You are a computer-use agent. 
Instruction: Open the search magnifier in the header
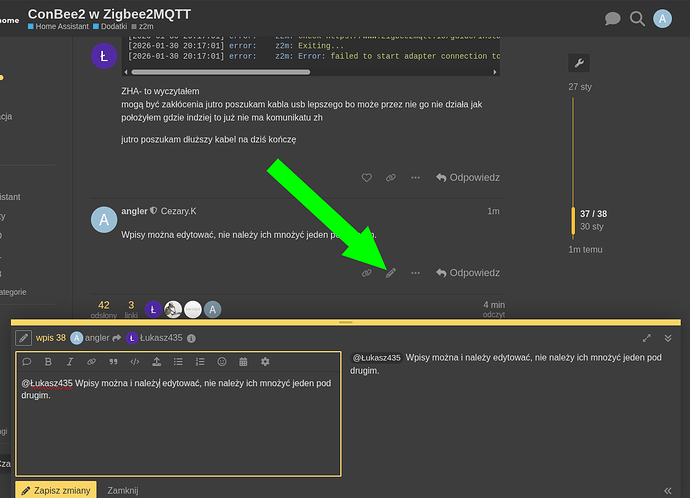pos(638,18)
